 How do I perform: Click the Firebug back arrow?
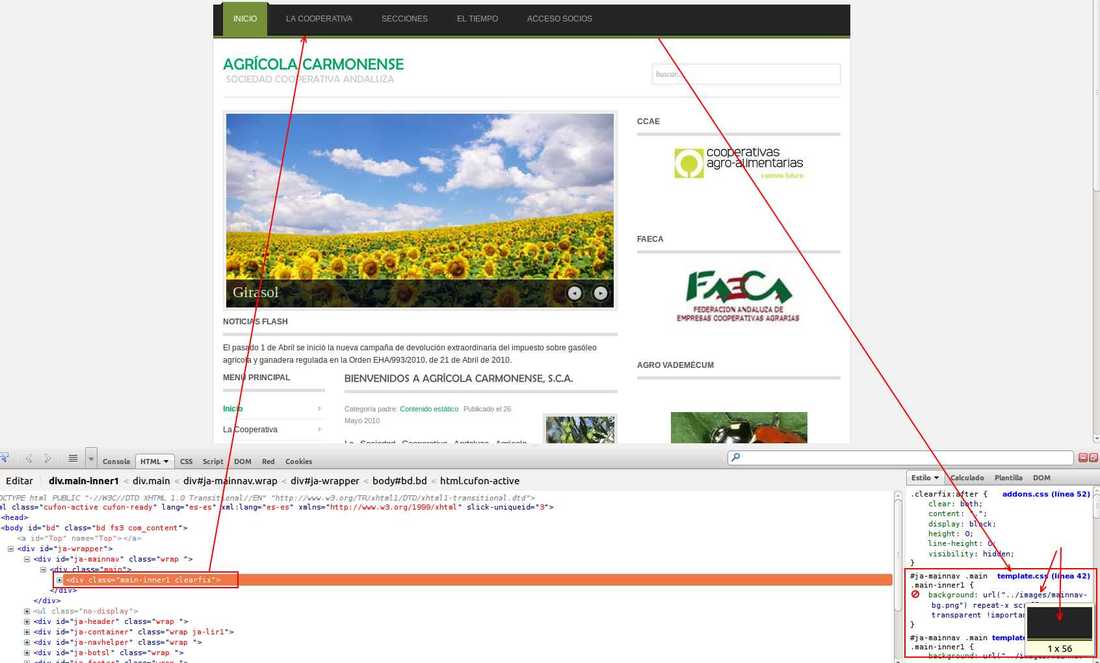(29, 459)
